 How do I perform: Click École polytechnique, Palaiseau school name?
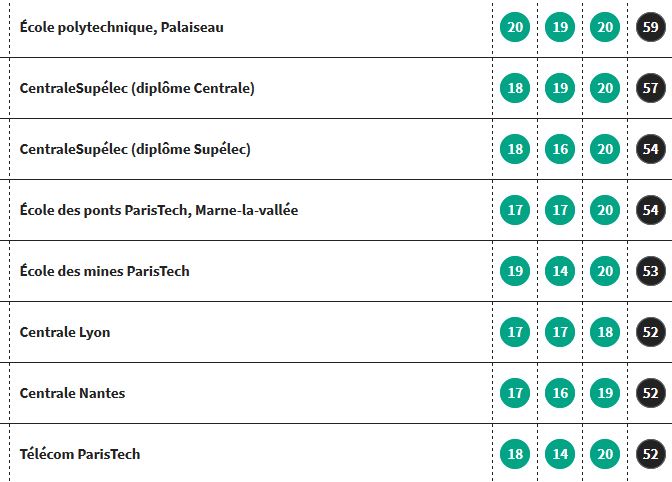(x=122, y=27)
